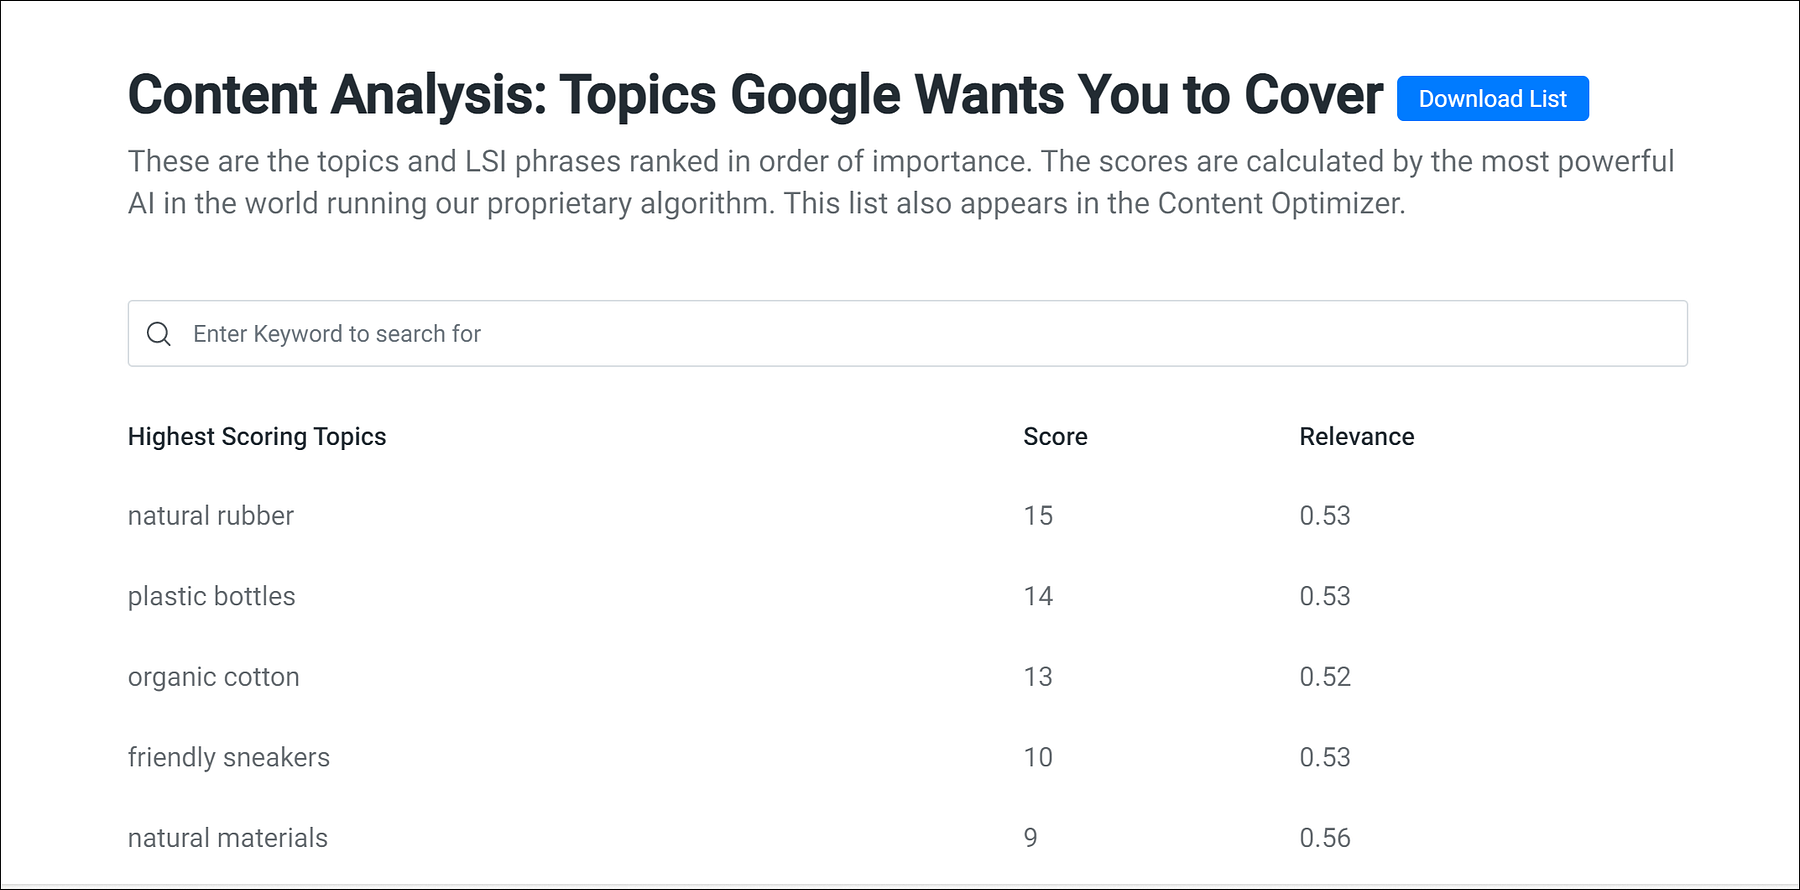
Task: Click score 14 for plastic bottles
Action: 1038,596
